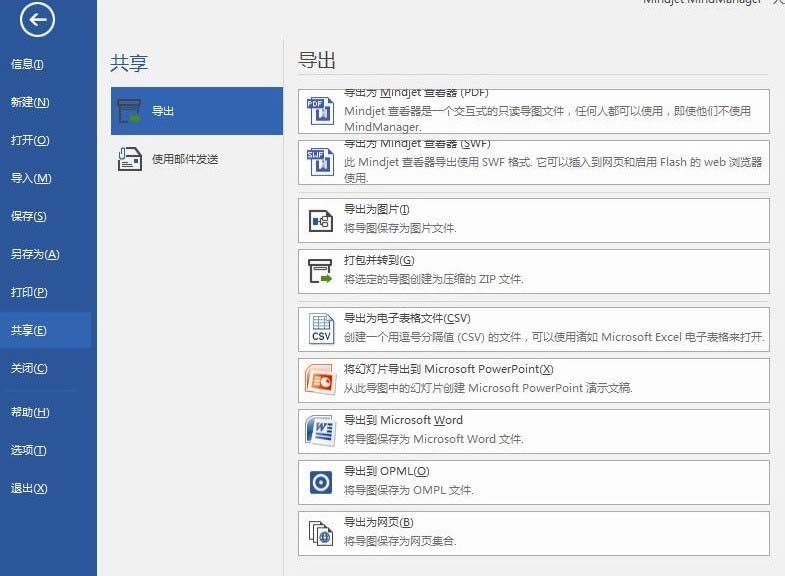Click the PowerPoint export icon
The image size is (785, 576).
coord(320,380)
